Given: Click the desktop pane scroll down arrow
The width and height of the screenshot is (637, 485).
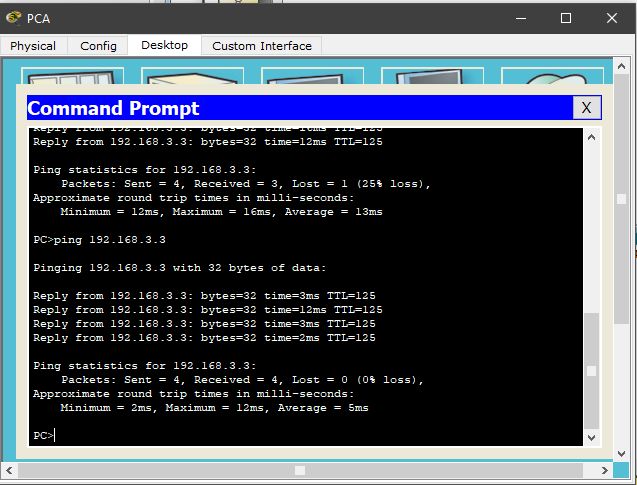Looking at the screenshot, I should click(x=621, y=453).
